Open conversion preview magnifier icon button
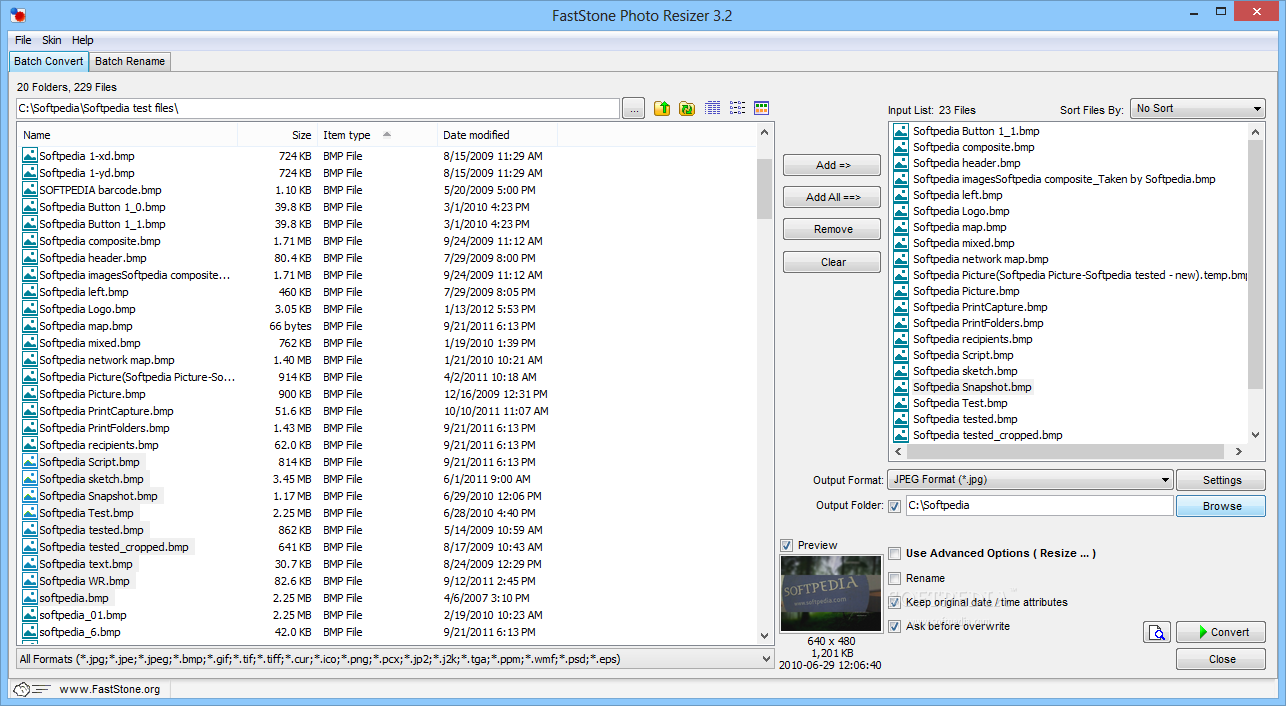1286x706 pixels. [1156, 632]
